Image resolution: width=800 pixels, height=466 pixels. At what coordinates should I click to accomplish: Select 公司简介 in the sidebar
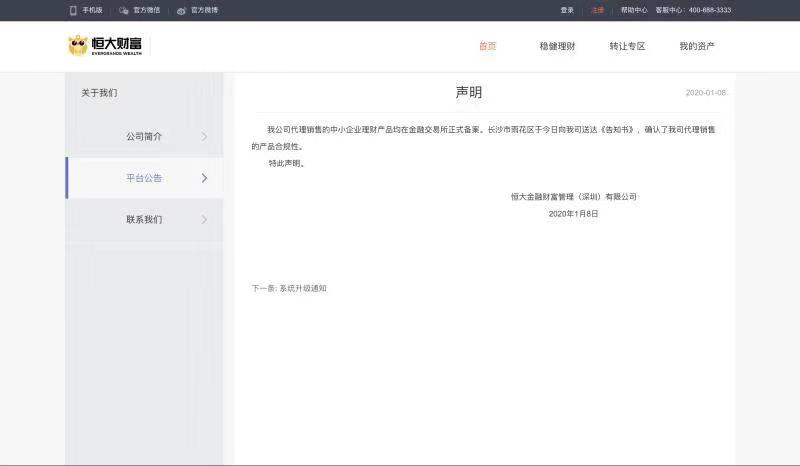pyautogui.click(x=144, y=136)
